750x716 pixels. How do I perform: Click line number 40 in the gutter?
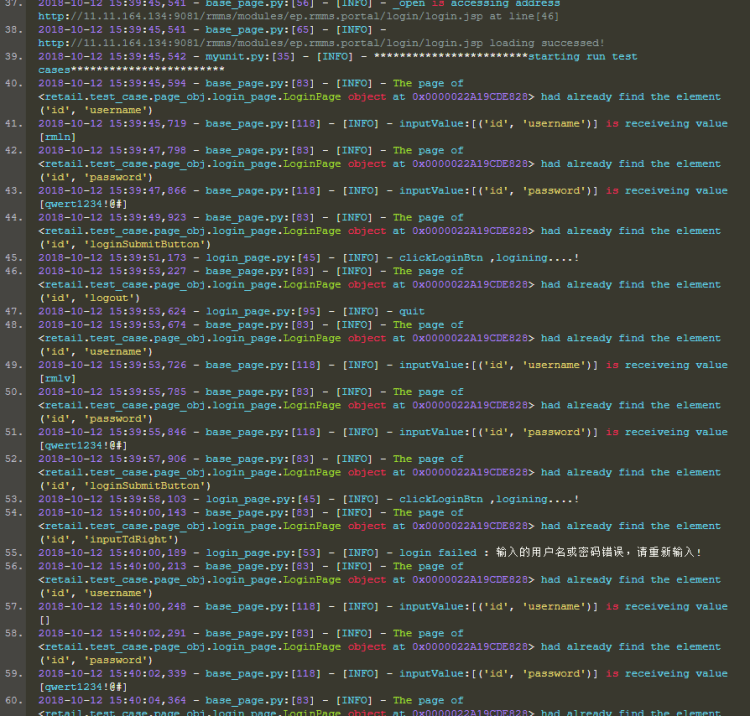[13, 83]
